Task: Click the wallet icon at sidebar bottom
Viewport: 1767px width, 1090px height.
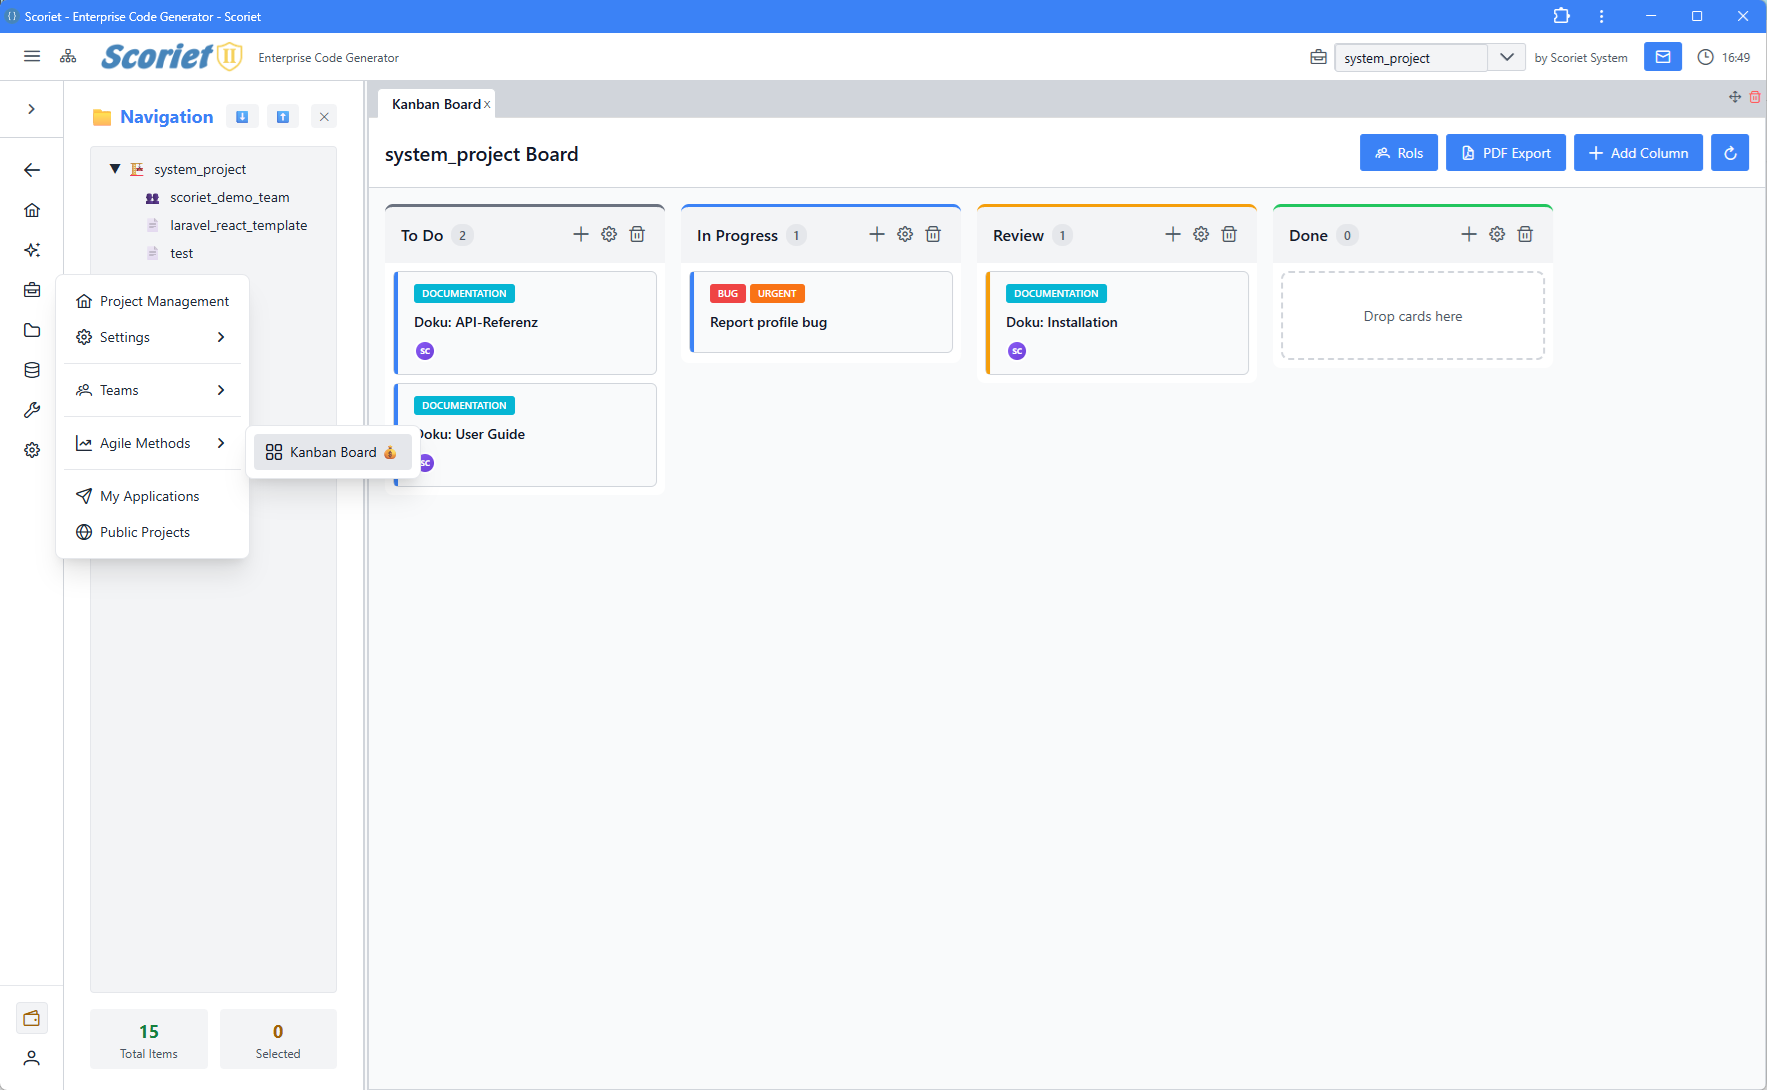Action: (x=31, y=1017)
